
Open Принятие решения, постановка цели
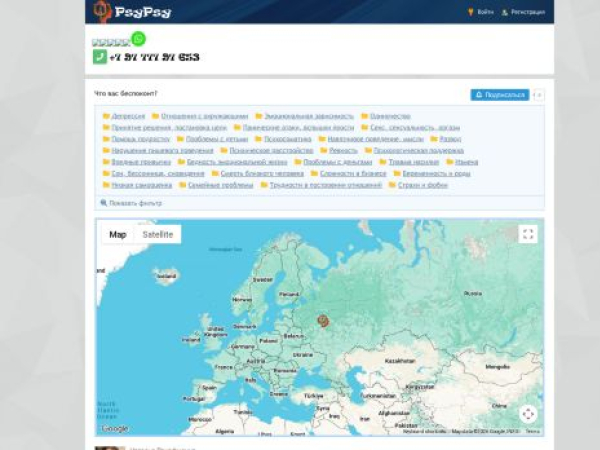pyautogui.click(x=169, y=127)
